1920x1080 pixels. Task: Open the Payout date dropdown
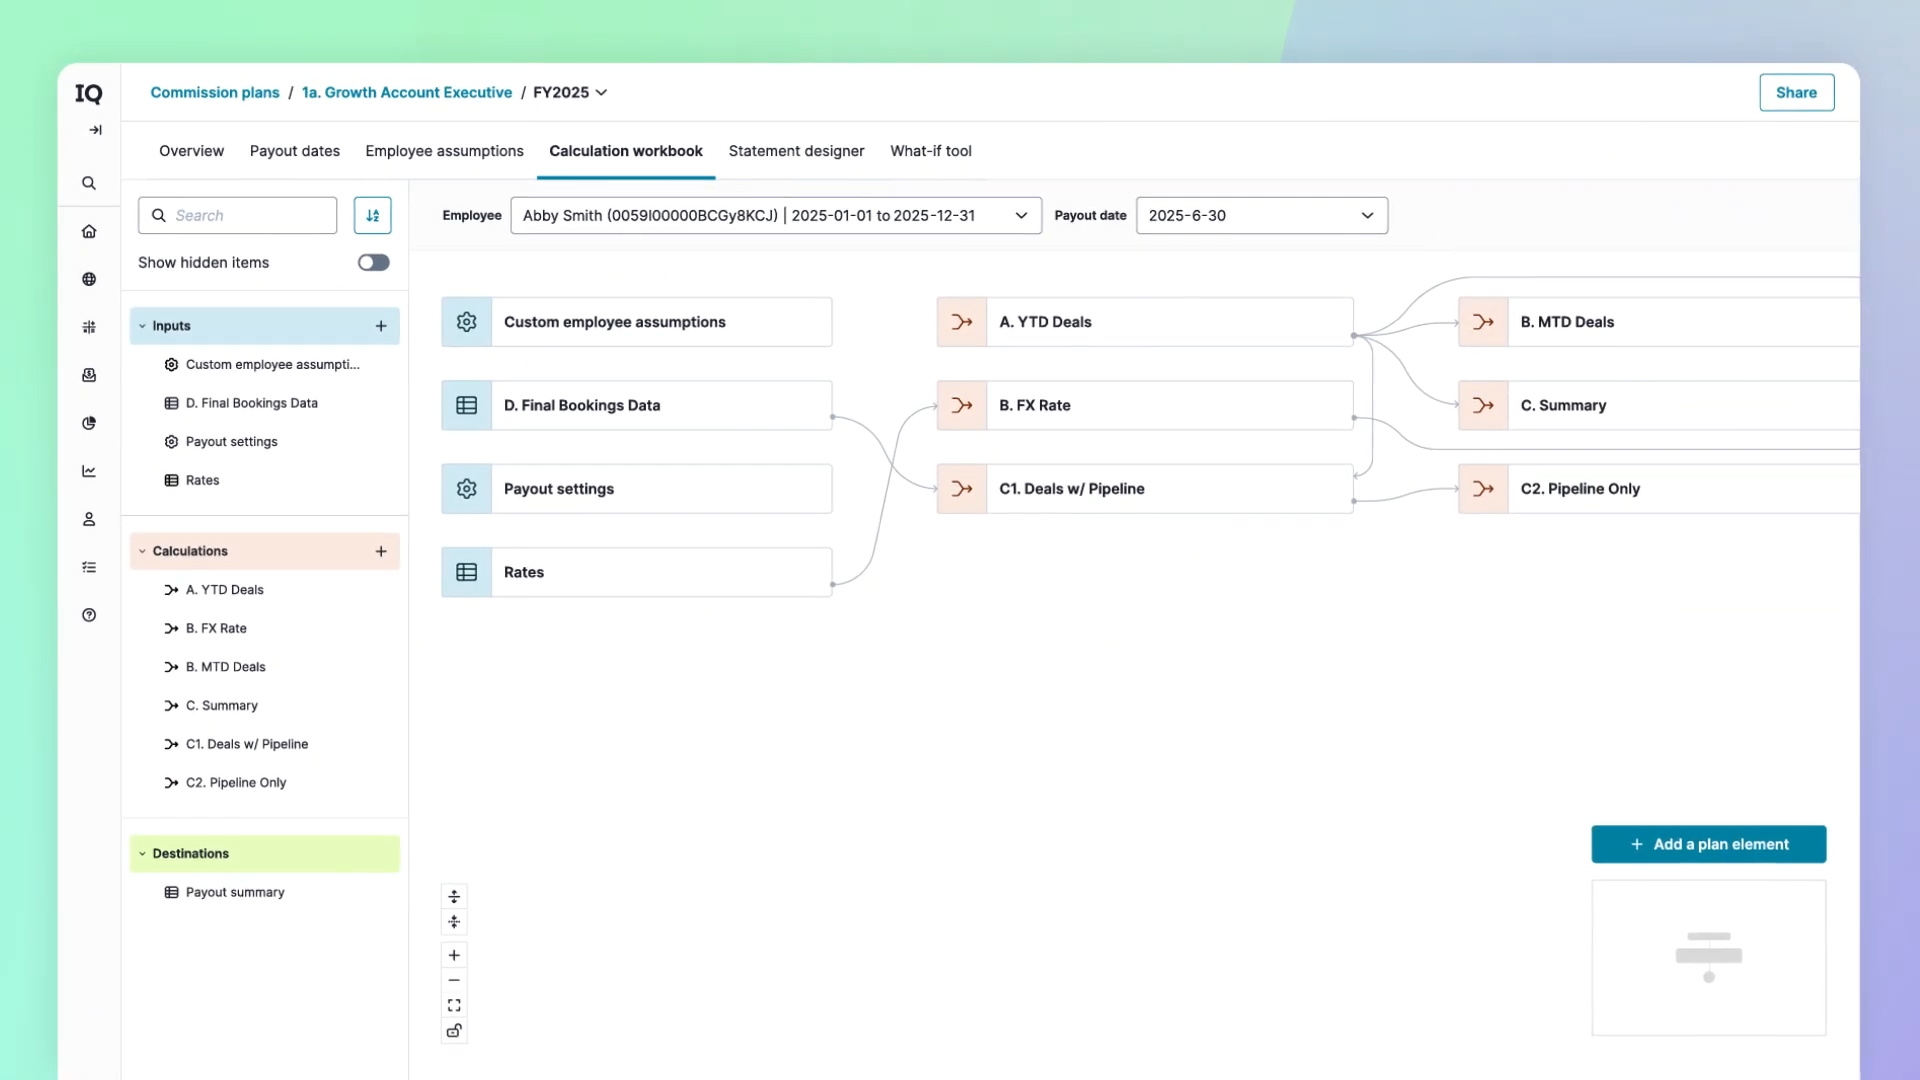[1262, 215]
